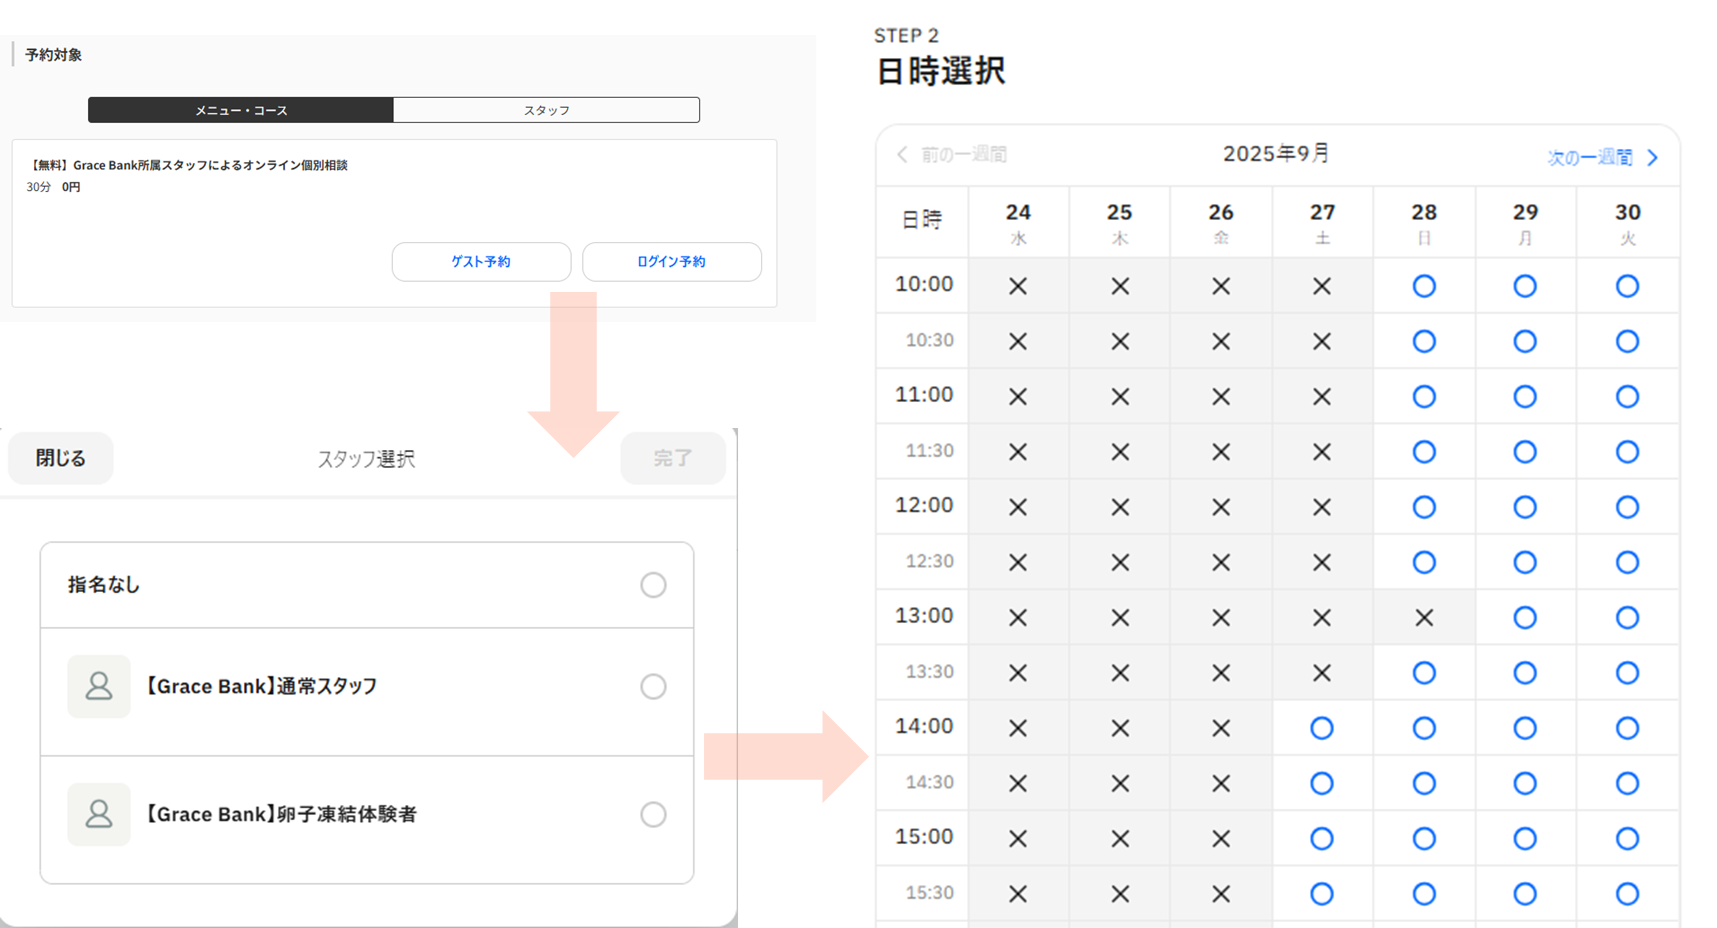
Task: Select the 指名なし radio button
Action: pyautogui.click(x=653, y=585)
